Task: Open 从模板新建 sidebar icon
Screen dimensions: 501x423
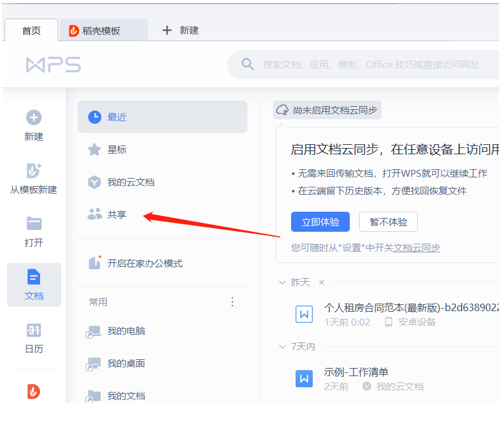Action: click(x=34, y=171)
